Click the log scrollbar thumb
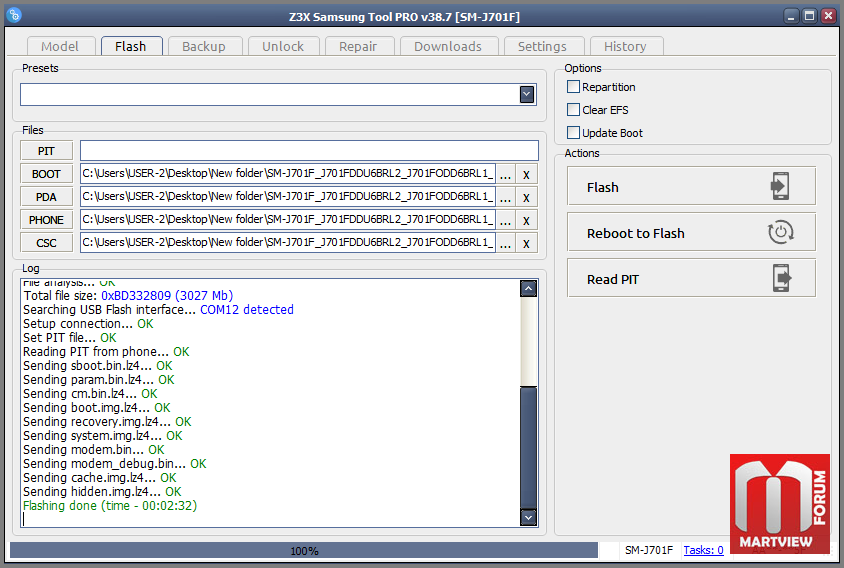Image resolution: width=844 pixels, height=568 pixels. 529,447
